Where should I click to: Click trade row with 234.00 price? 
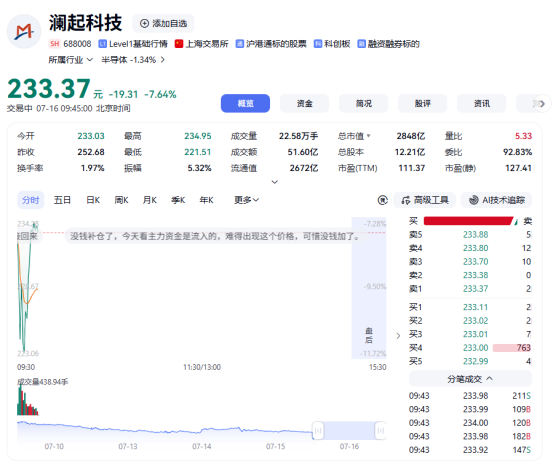pyautogui.click(x=470, y=423)
